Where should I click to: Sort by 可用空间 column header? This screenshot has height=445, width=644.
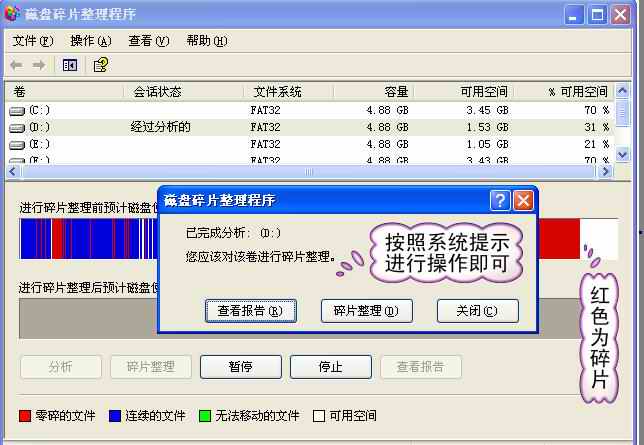pyautogui.click(x=464, y=92)
